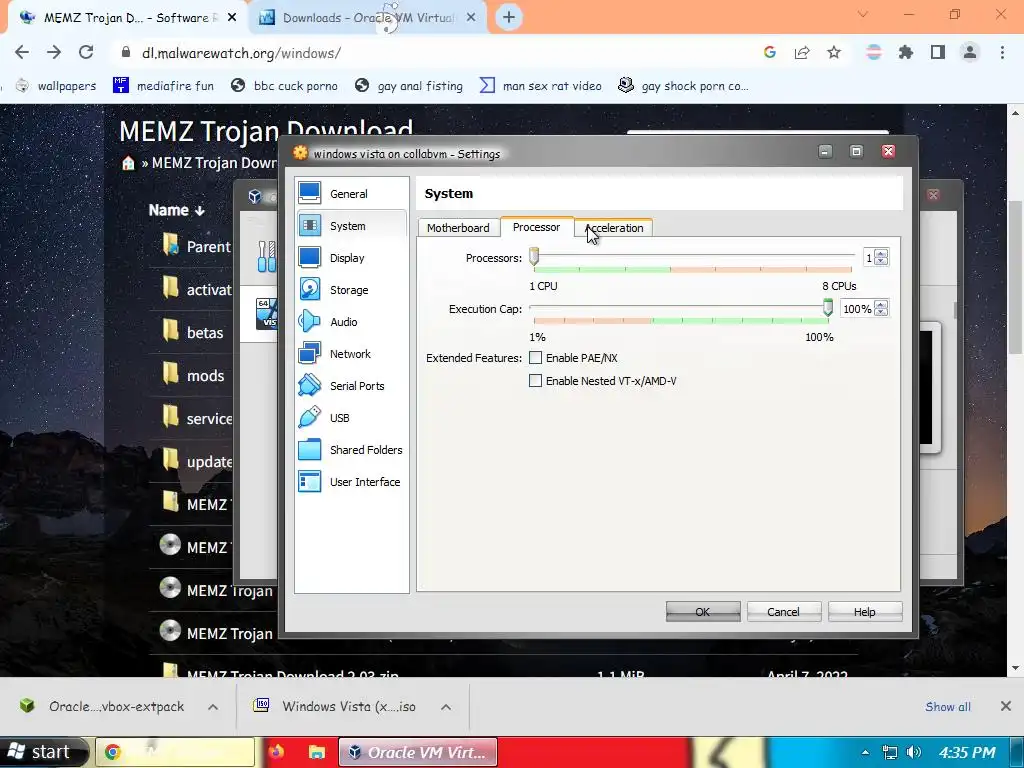Expand the Windows Vista iso download options chevron

446,707
